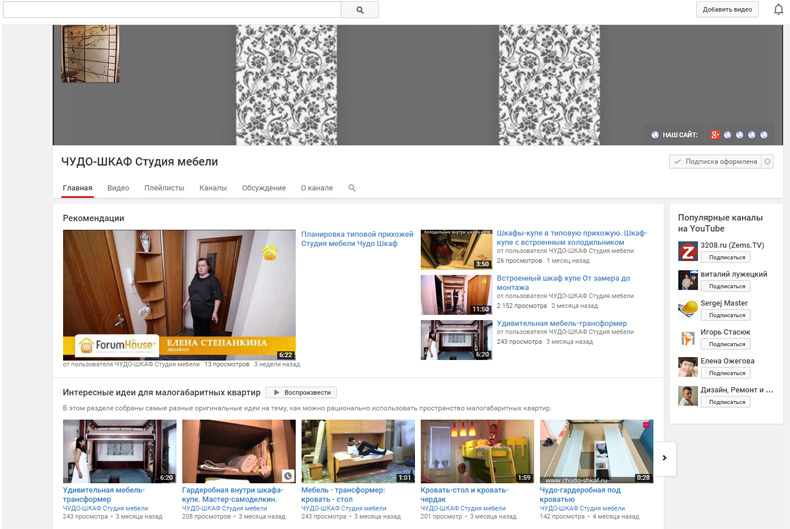Click the Sergej Master channel name
The height and width of the screenshot is (529, 790).
(x=724, y=303)
